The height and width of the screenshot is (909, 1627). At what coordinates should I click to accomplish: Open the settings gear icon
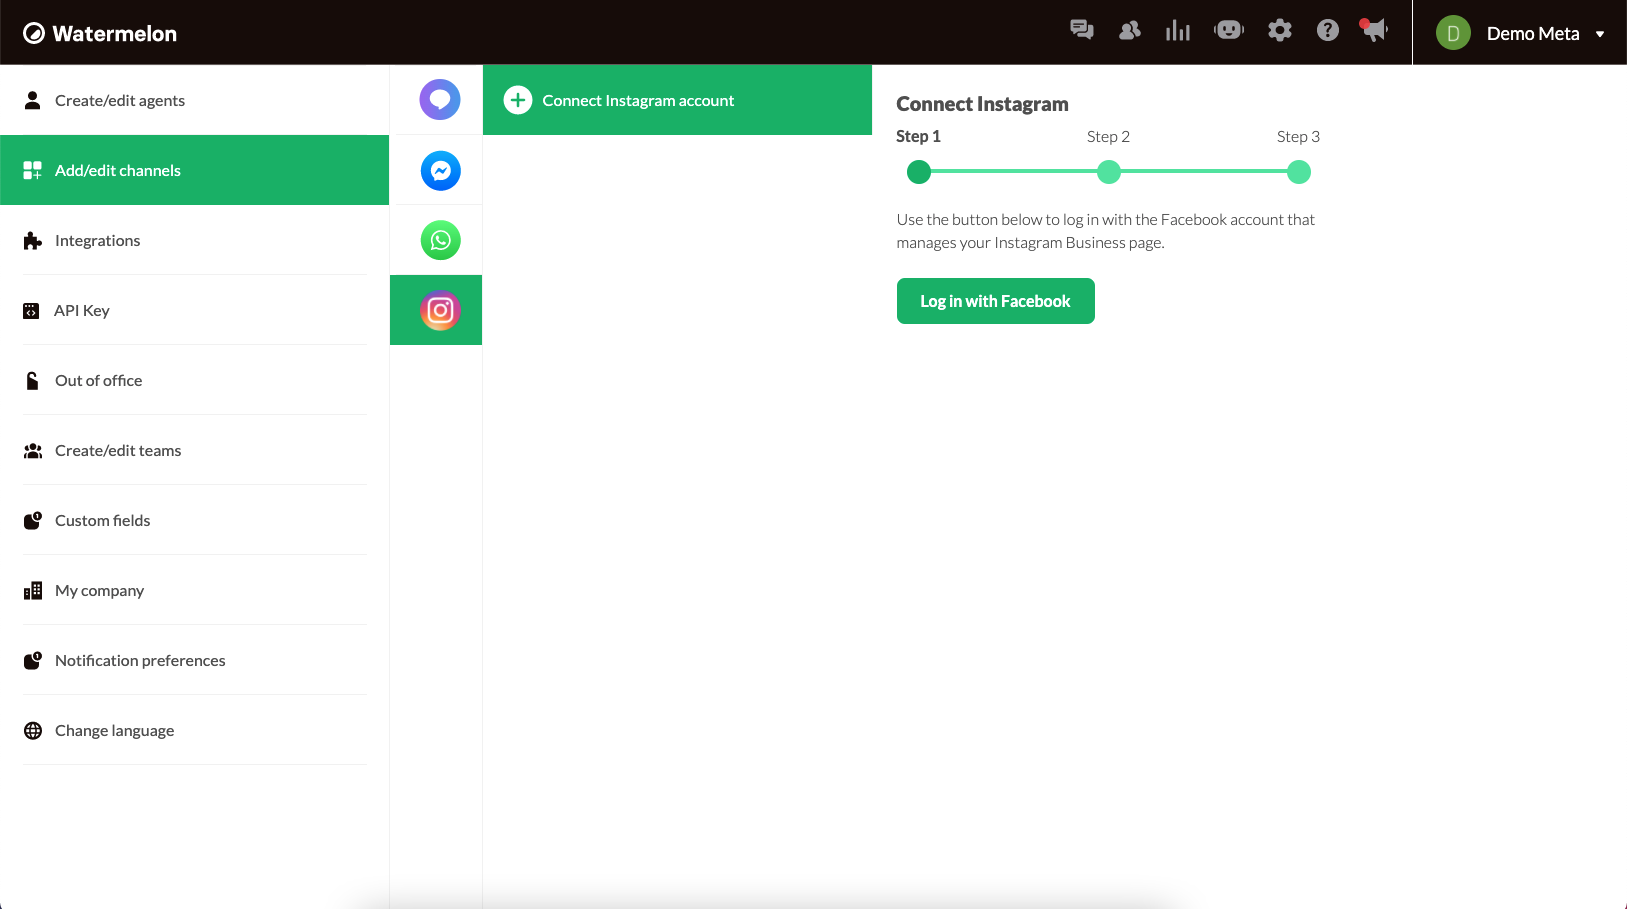(x=1280, y=30)
